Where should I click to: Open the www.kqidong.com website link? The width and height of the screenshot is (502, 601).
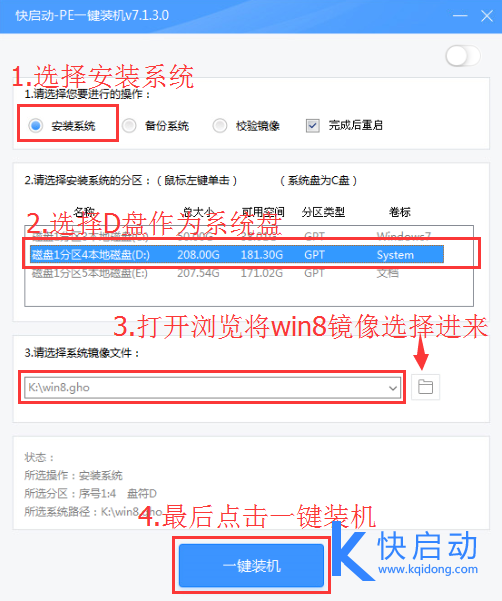pos(428,569)
